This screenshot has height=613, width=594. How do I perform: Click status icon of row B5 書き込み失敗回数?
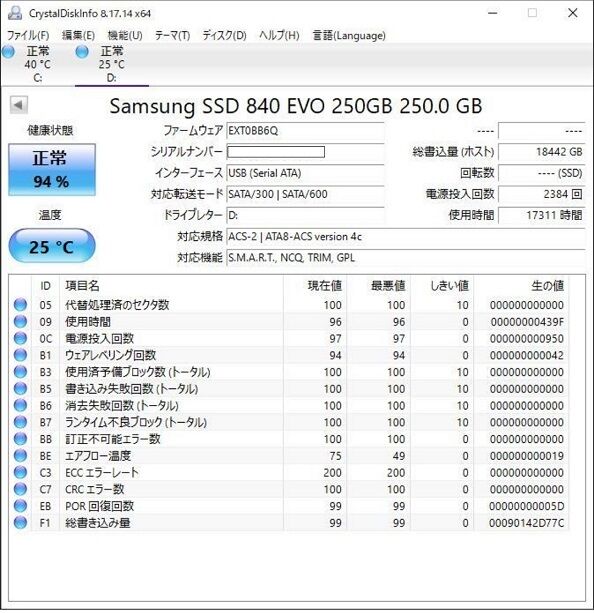(20, 389)
